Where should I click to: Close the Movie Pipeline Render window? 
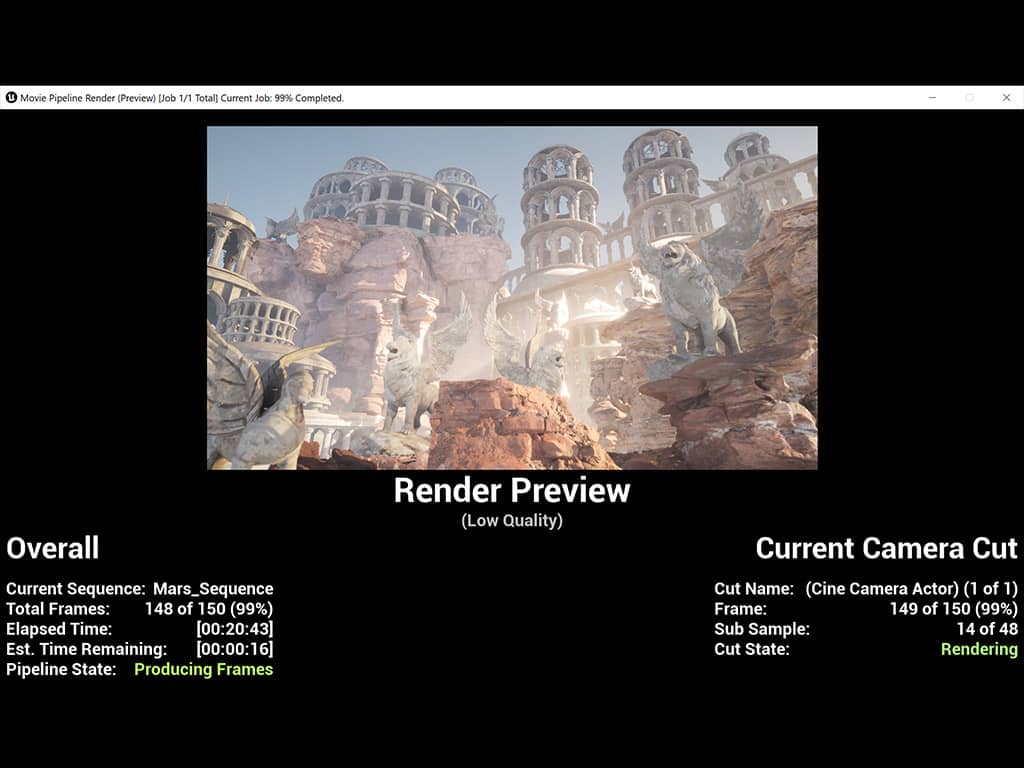click(x=1006, y=97)
